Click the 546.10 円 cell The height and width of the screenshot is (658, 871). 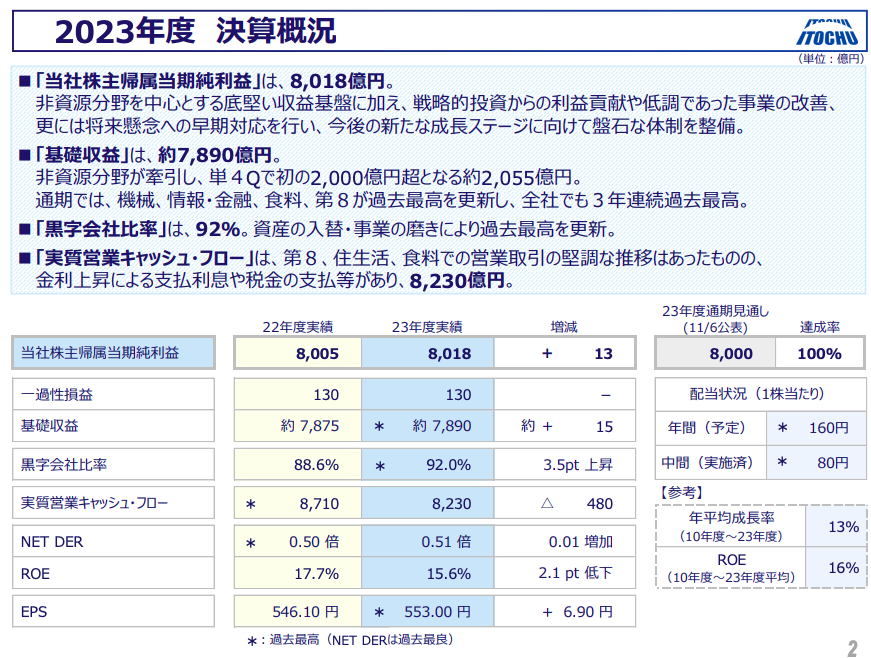[298, 611]
